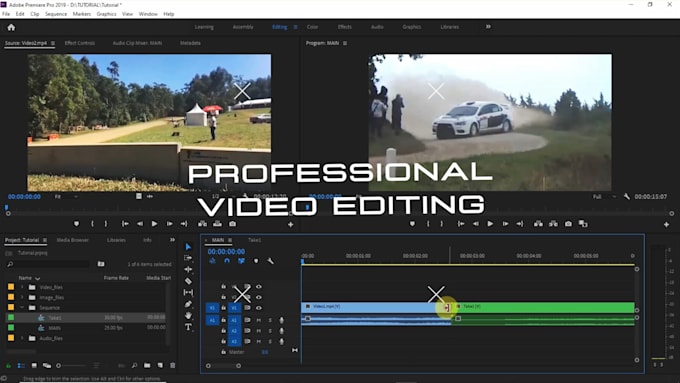Image resolution: width=680 pixels, height=383 pixels.
Task: Select the Pen tool
Action: click(188, 304)
